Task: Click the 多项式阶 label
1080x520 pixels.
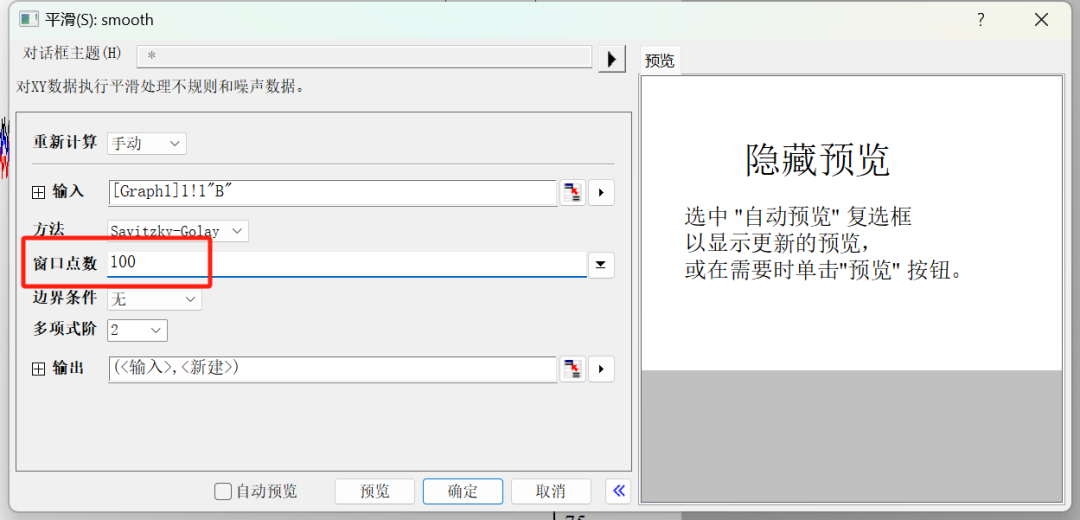Action: point(65,329)
